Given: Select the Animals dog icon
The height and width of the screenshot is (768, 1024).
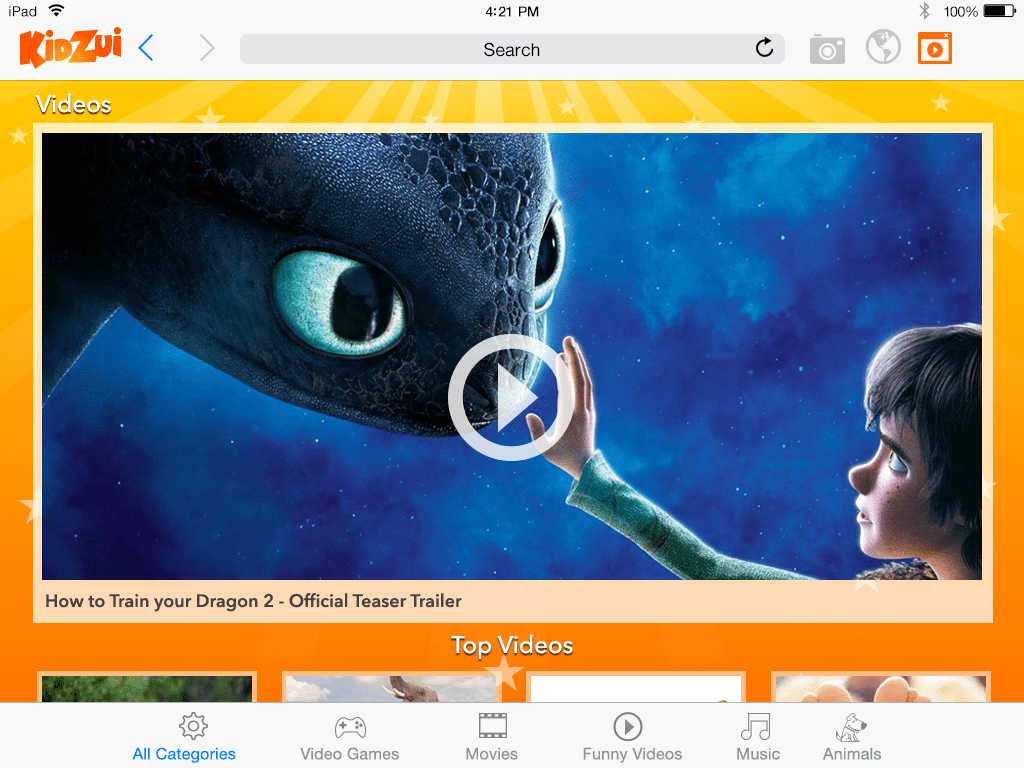Looking at the screenshot, I should pos(851,726).
